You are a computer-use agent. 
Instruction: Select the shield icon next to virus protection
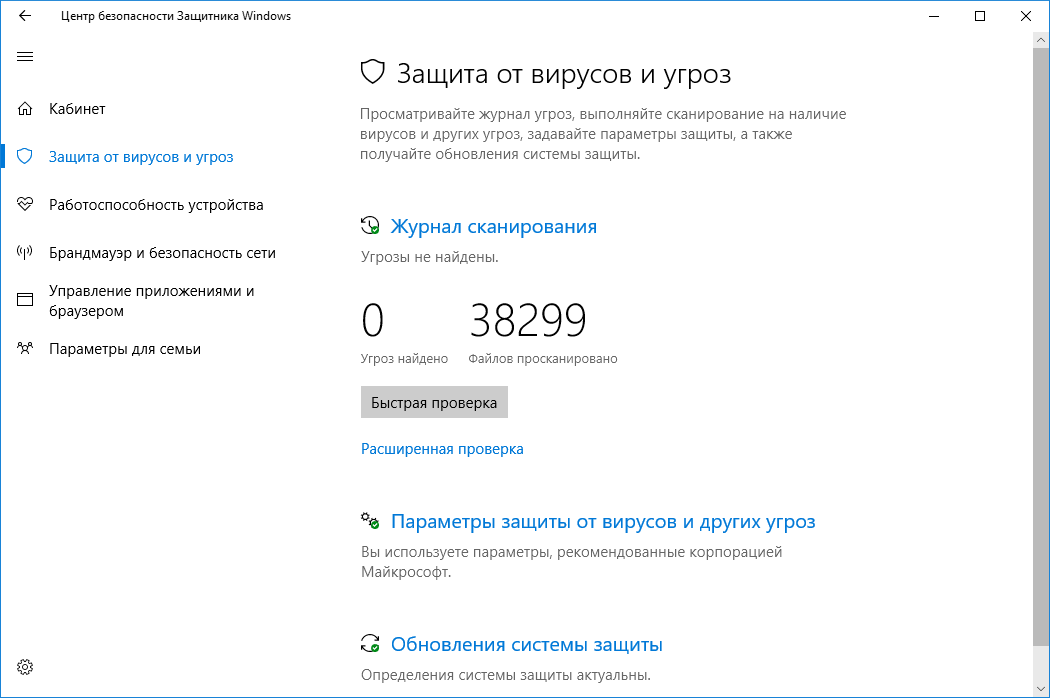tap(25, 156)
